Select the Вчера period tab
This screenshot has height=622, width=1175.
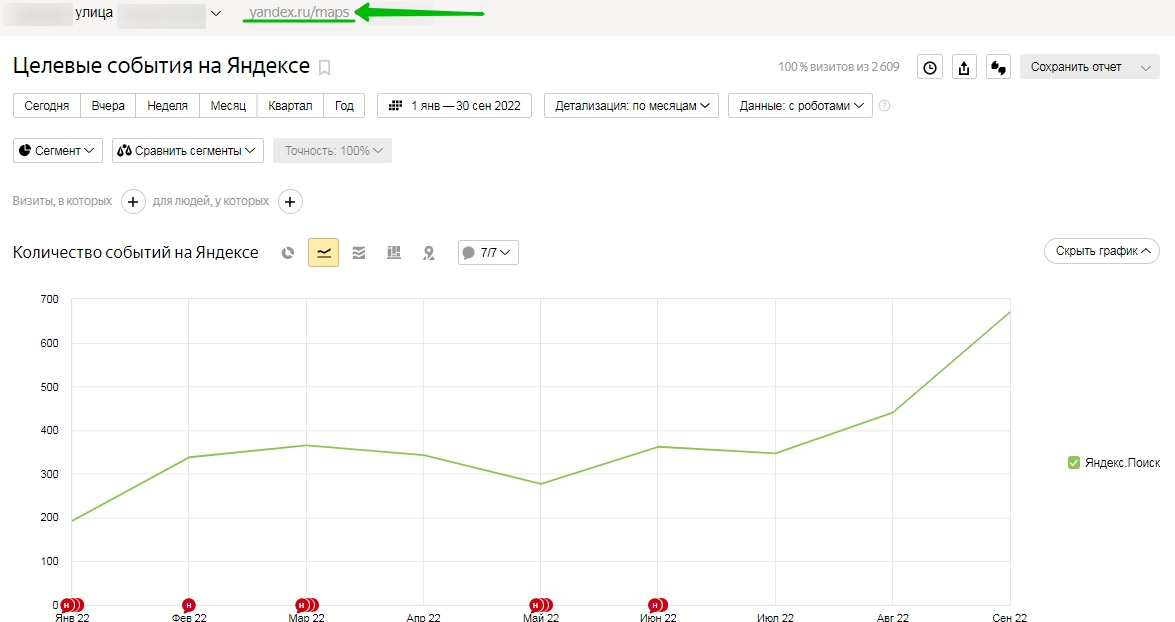tap(108, 106)
